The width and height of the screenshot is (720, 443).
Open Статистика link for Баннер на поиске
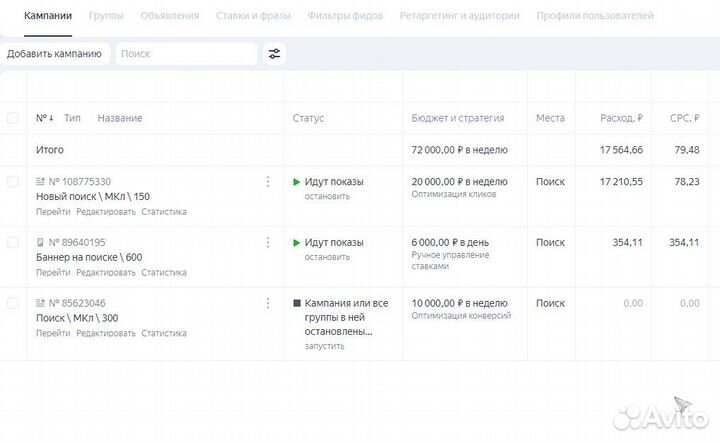[x=163, y=272]
